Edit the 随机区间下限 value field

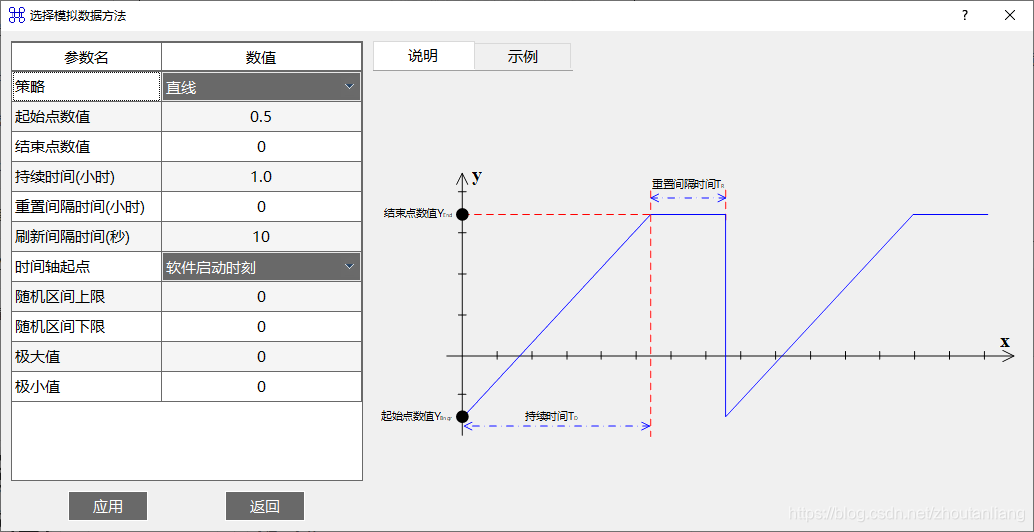pos(261,327)
